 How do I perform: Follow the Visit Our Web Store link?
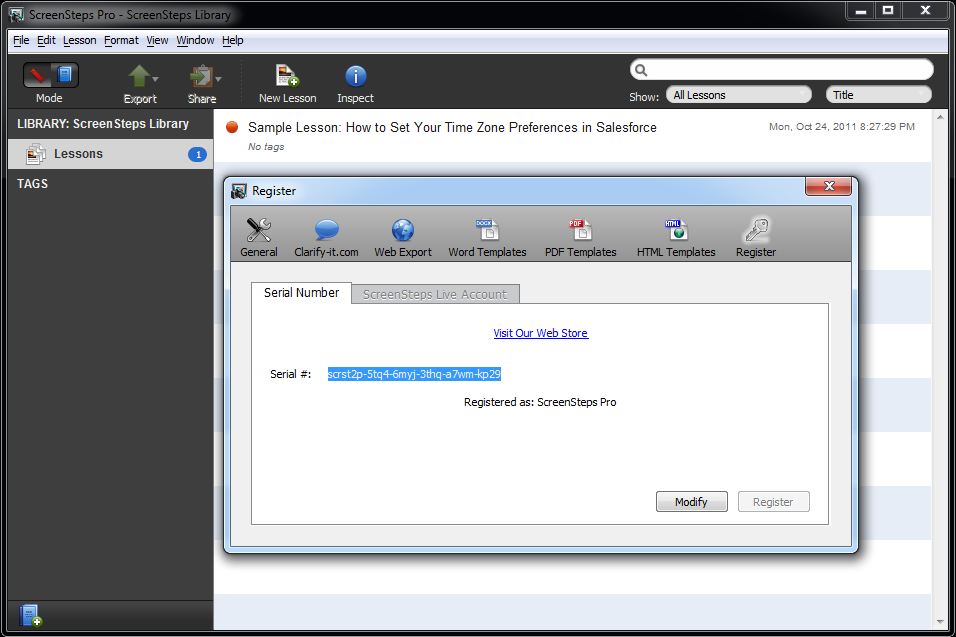click(x=541, y=333)
